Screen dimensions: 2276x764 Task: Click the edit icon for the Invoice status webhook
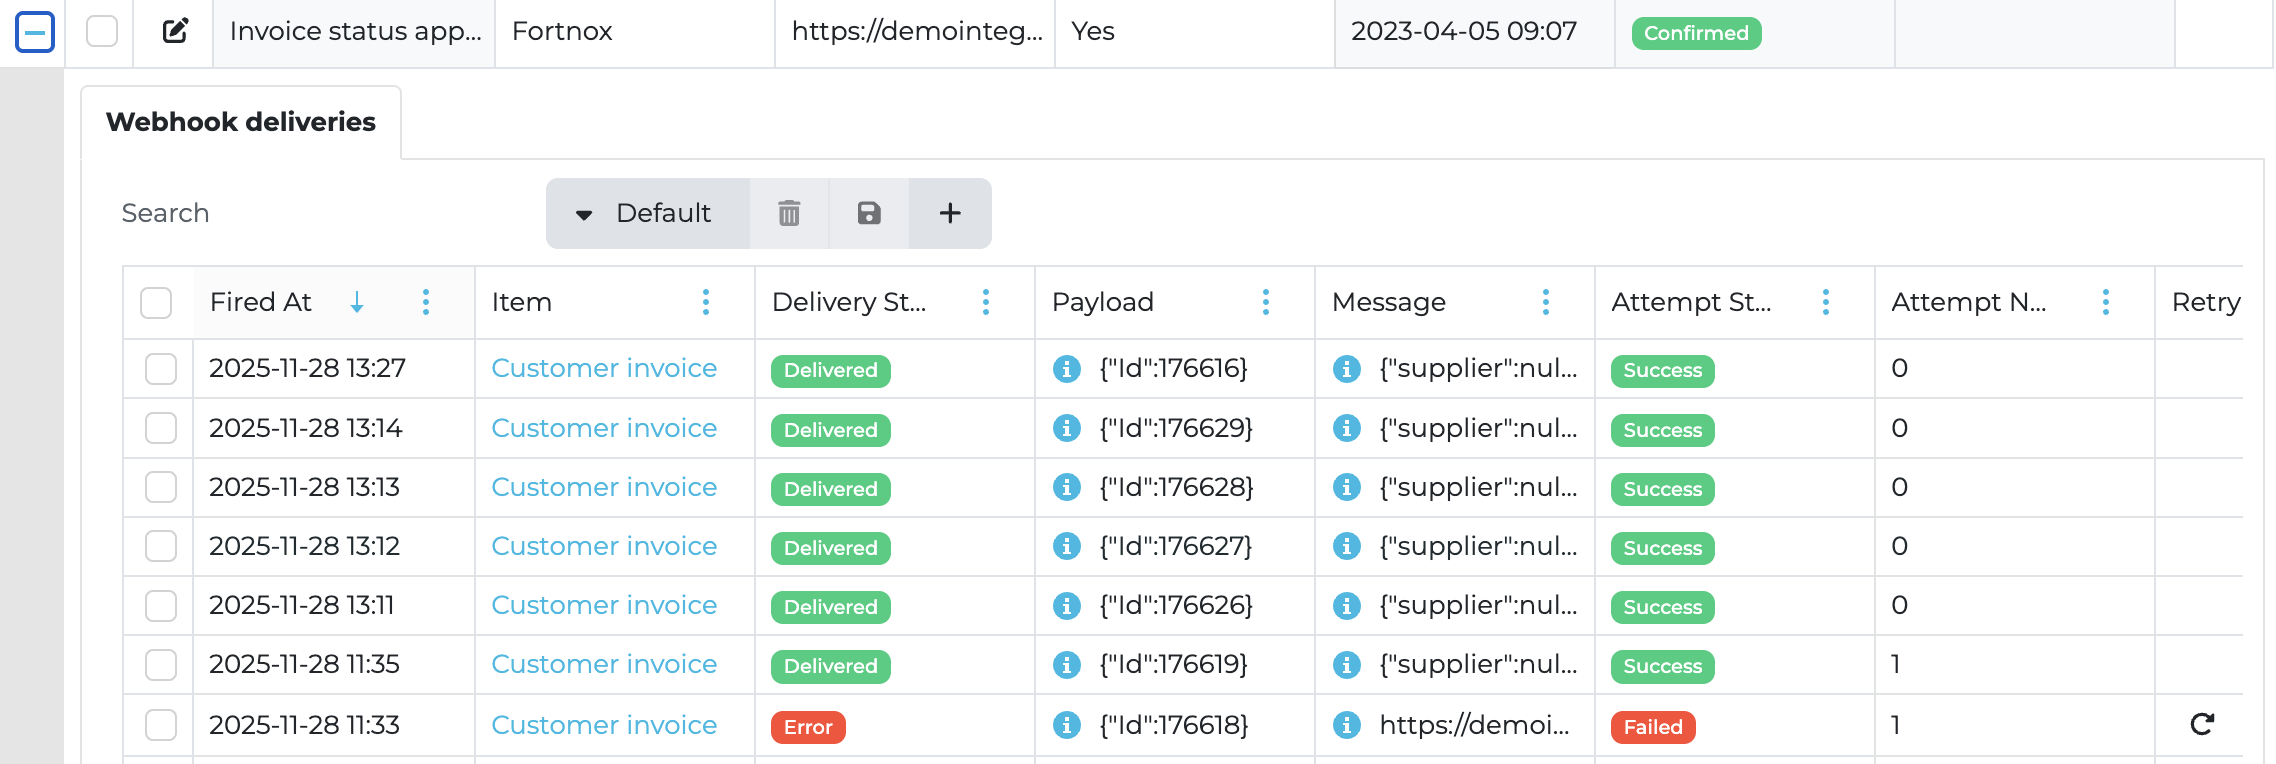[x=175, y=31]
